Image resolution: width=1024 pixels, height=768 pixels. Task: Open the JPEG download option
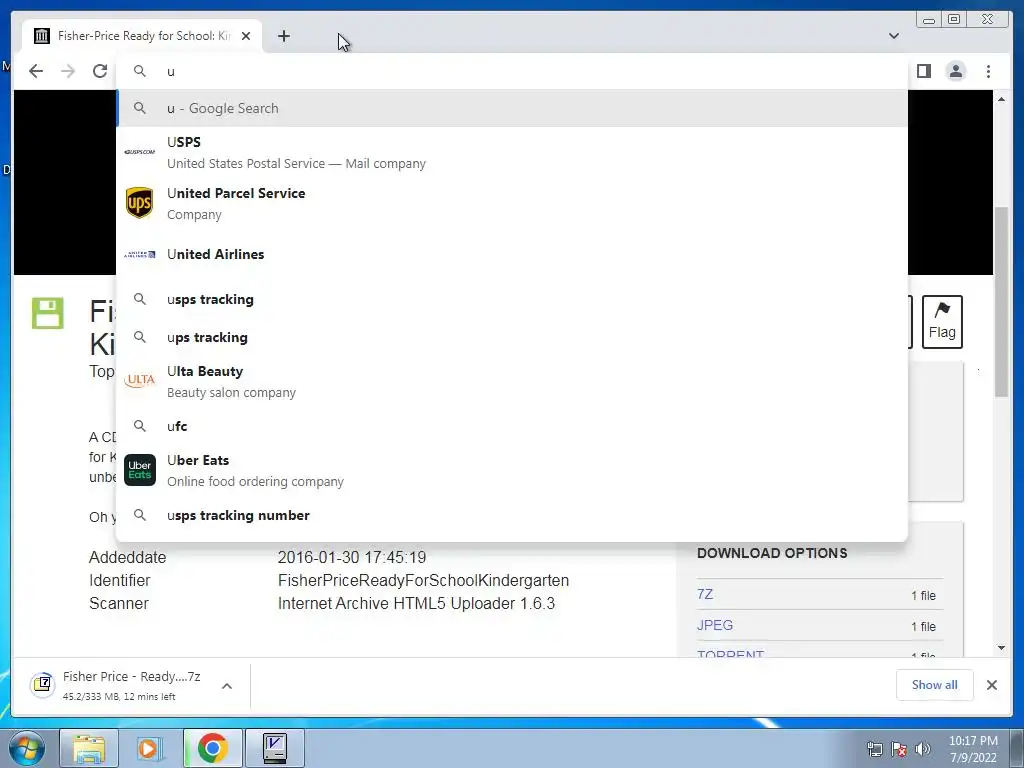[x=715, y=625]
